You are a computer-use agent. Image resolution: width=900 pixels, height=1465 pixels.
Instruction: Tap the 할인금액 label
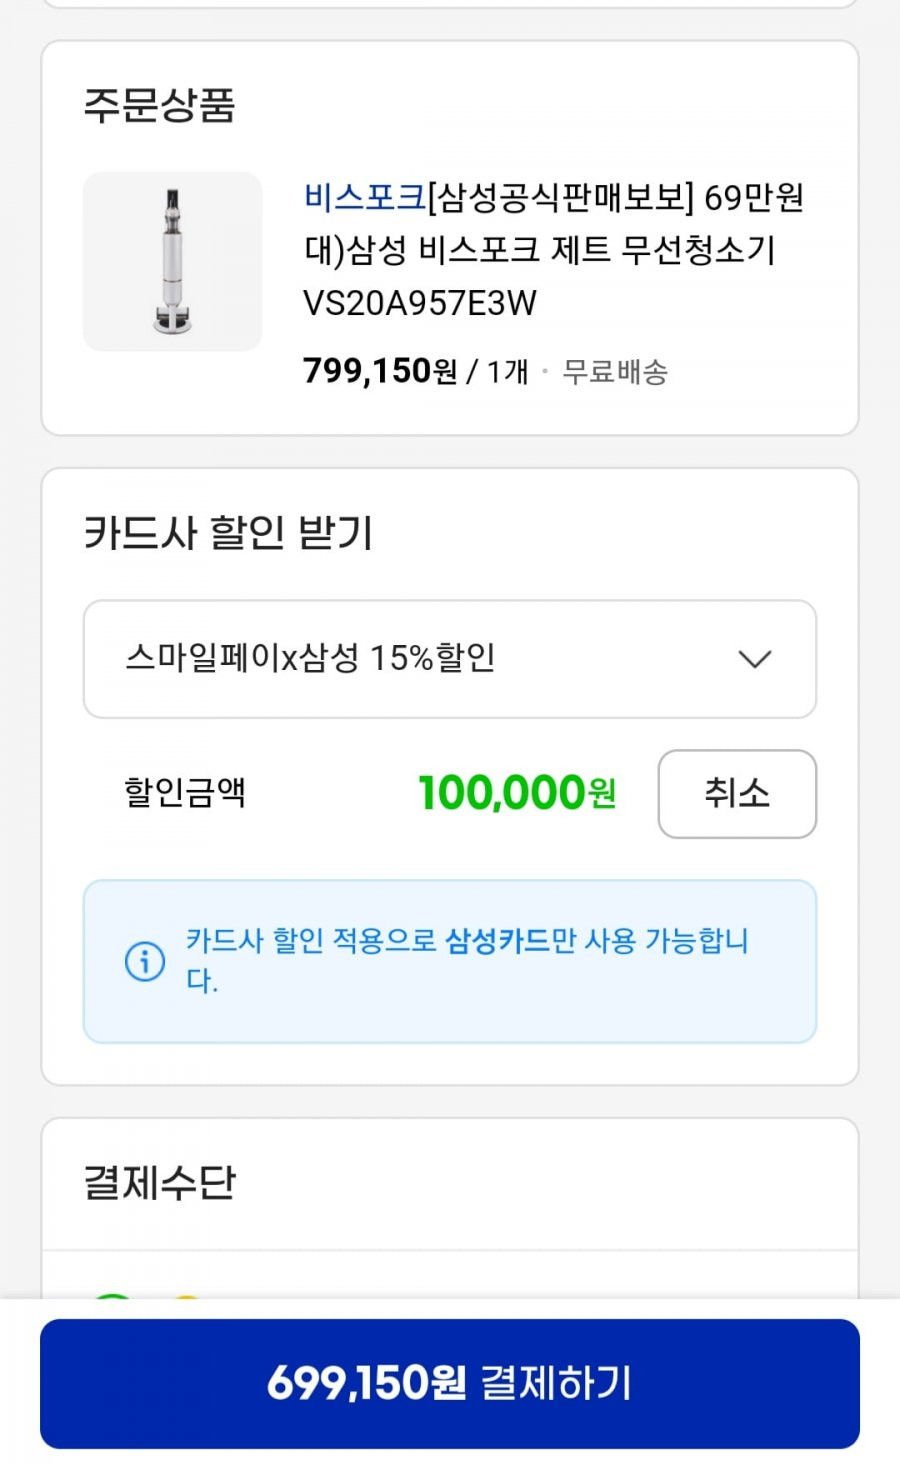point(185,793)
